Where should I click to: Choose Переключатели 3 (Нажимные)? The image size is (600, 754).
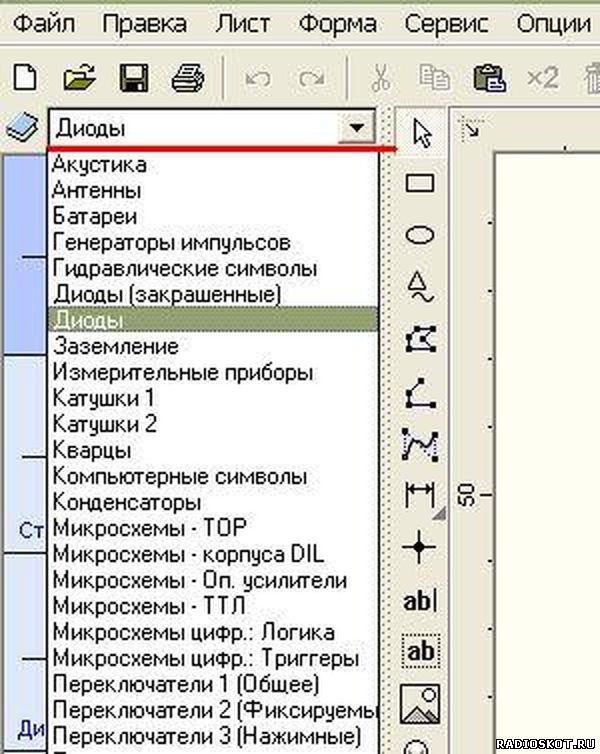[213, 736]
